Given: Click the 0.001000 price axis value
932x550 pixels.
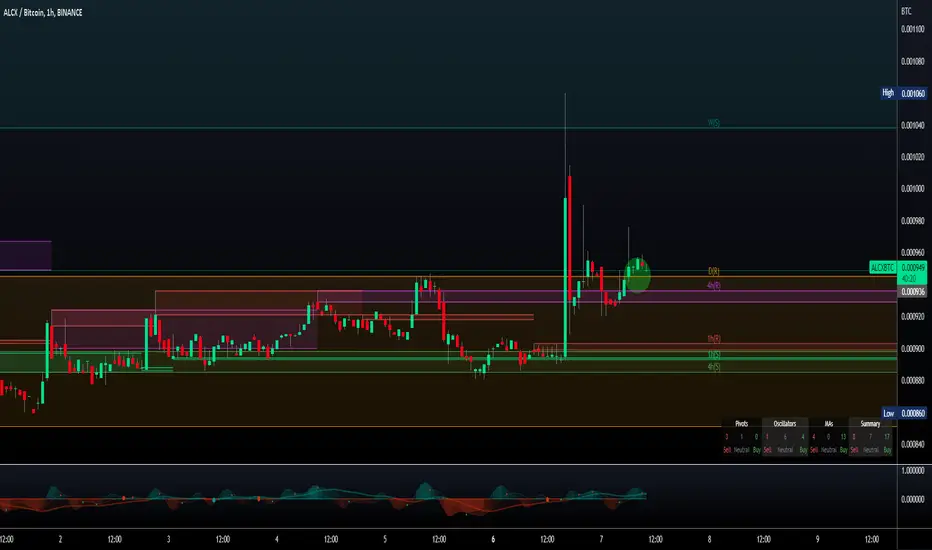Looking at the screenshot, I should (x=912, y=189).
